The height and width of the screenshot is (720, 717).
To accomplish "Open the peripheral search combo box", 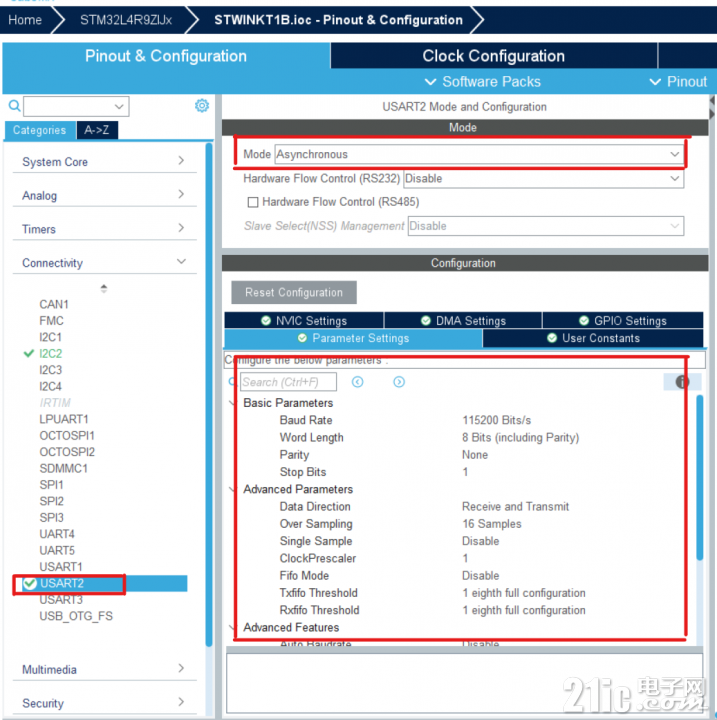I will (x=76, y=107).
